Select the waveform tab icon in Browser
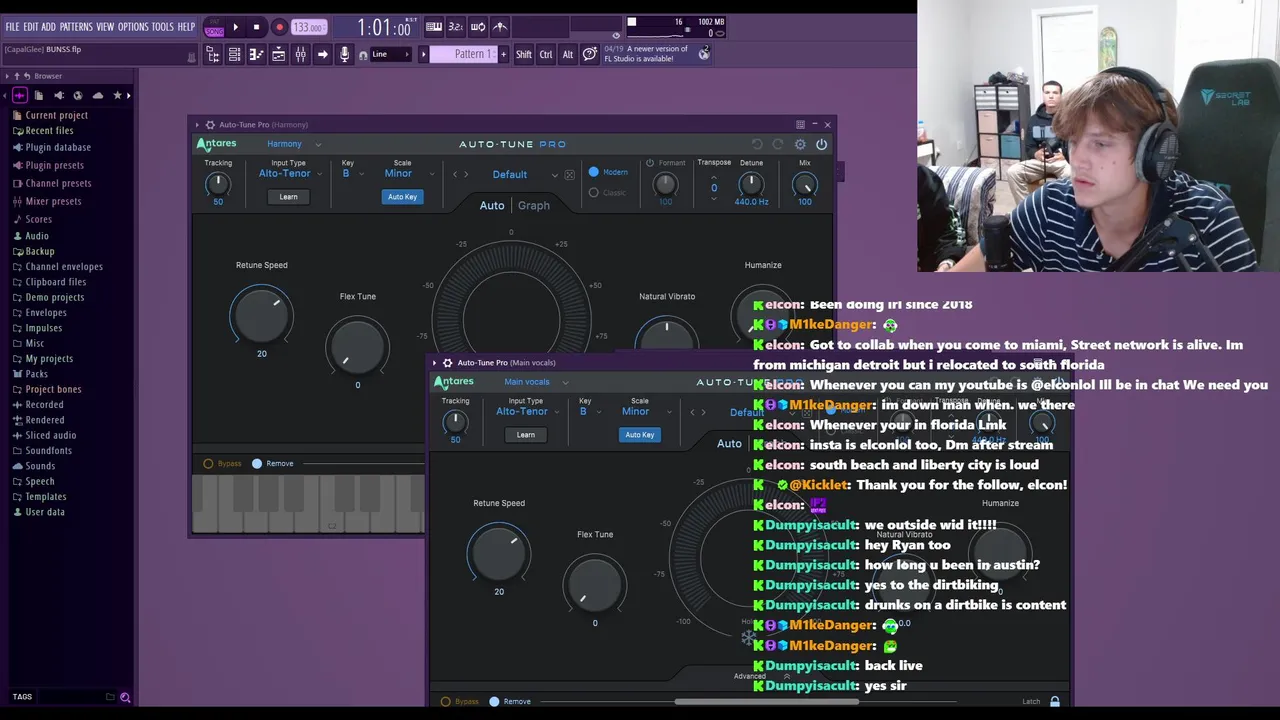Screen dimensions: 1280x720 click(19, 95)
